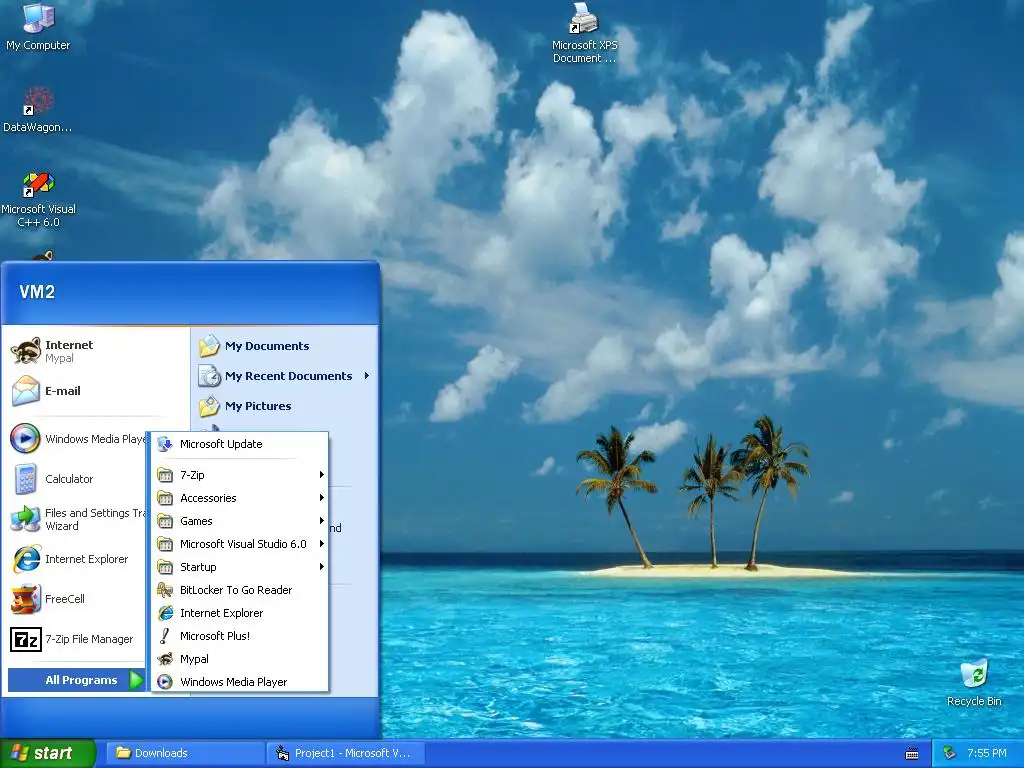Open Microsoft Visual Studio 6.0 program group
Screen dimensions: 1024x768
pos(240,543)
